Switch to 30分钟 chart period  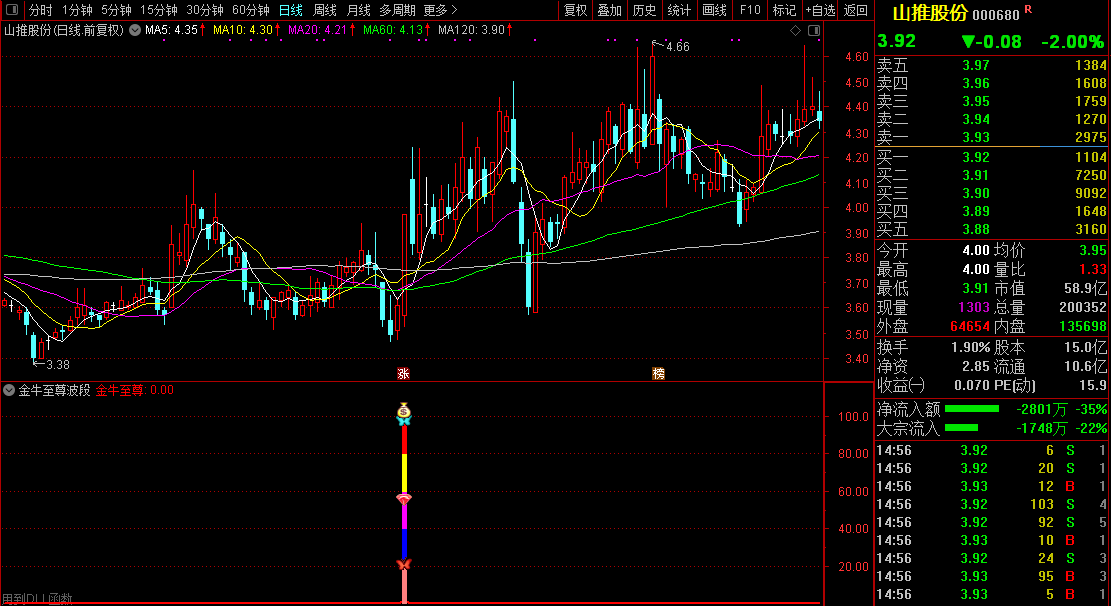tap(205, 10)
